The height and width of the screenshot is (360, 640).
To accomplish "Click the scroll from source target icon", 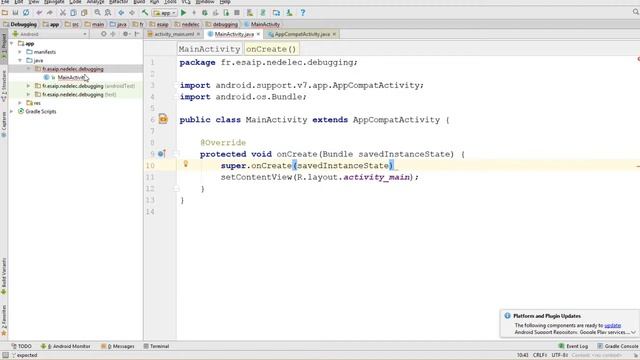I will [x=104, y=34].
